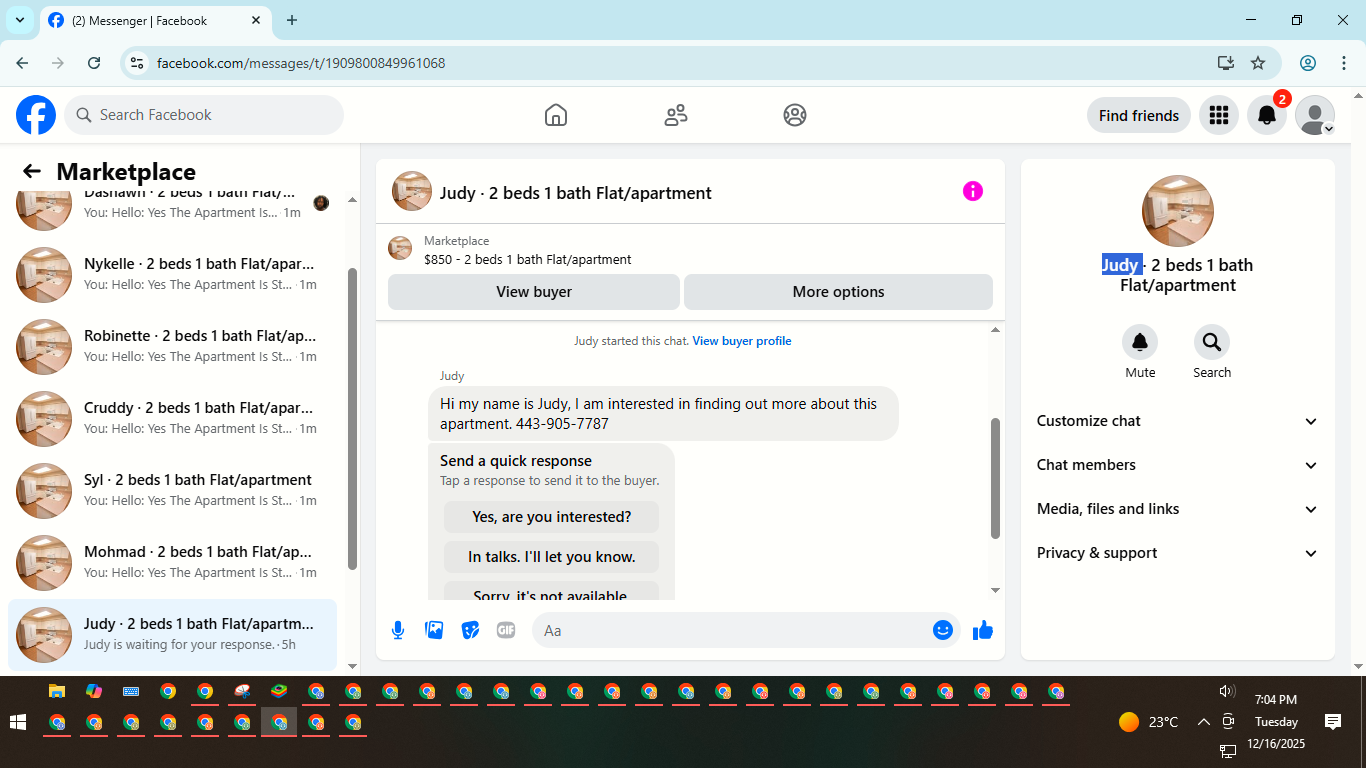Search in conversation using the magnifier icon
1366x768 pixels.
pos(1212,343)
